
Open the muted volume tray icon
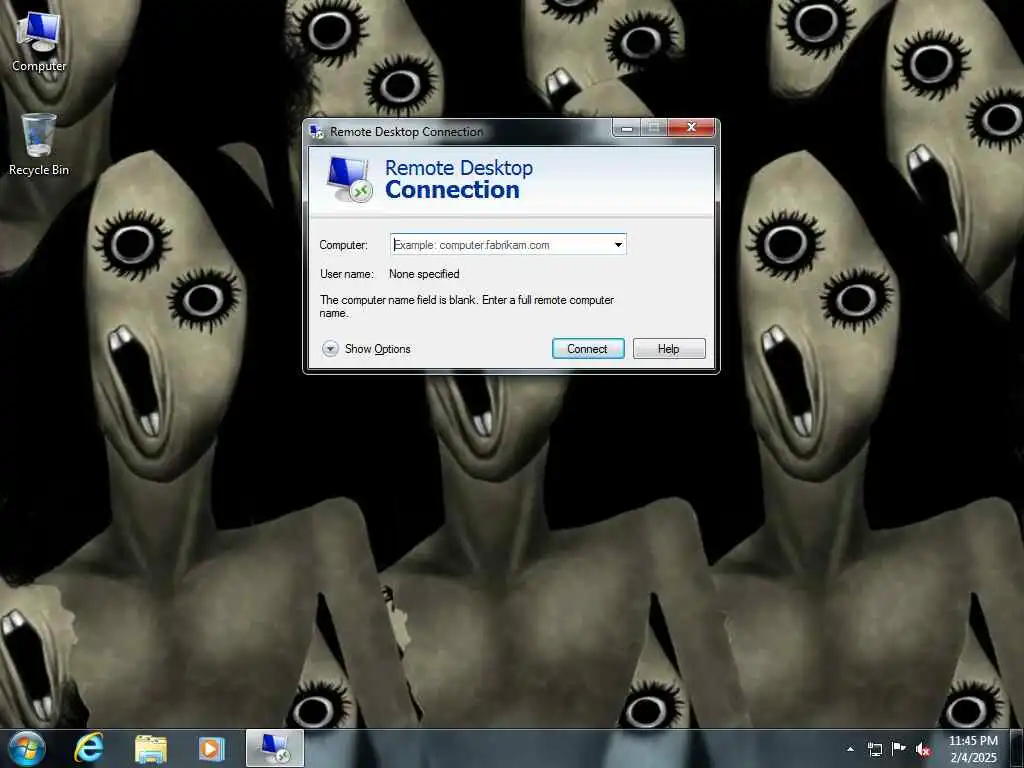(923, 749)
